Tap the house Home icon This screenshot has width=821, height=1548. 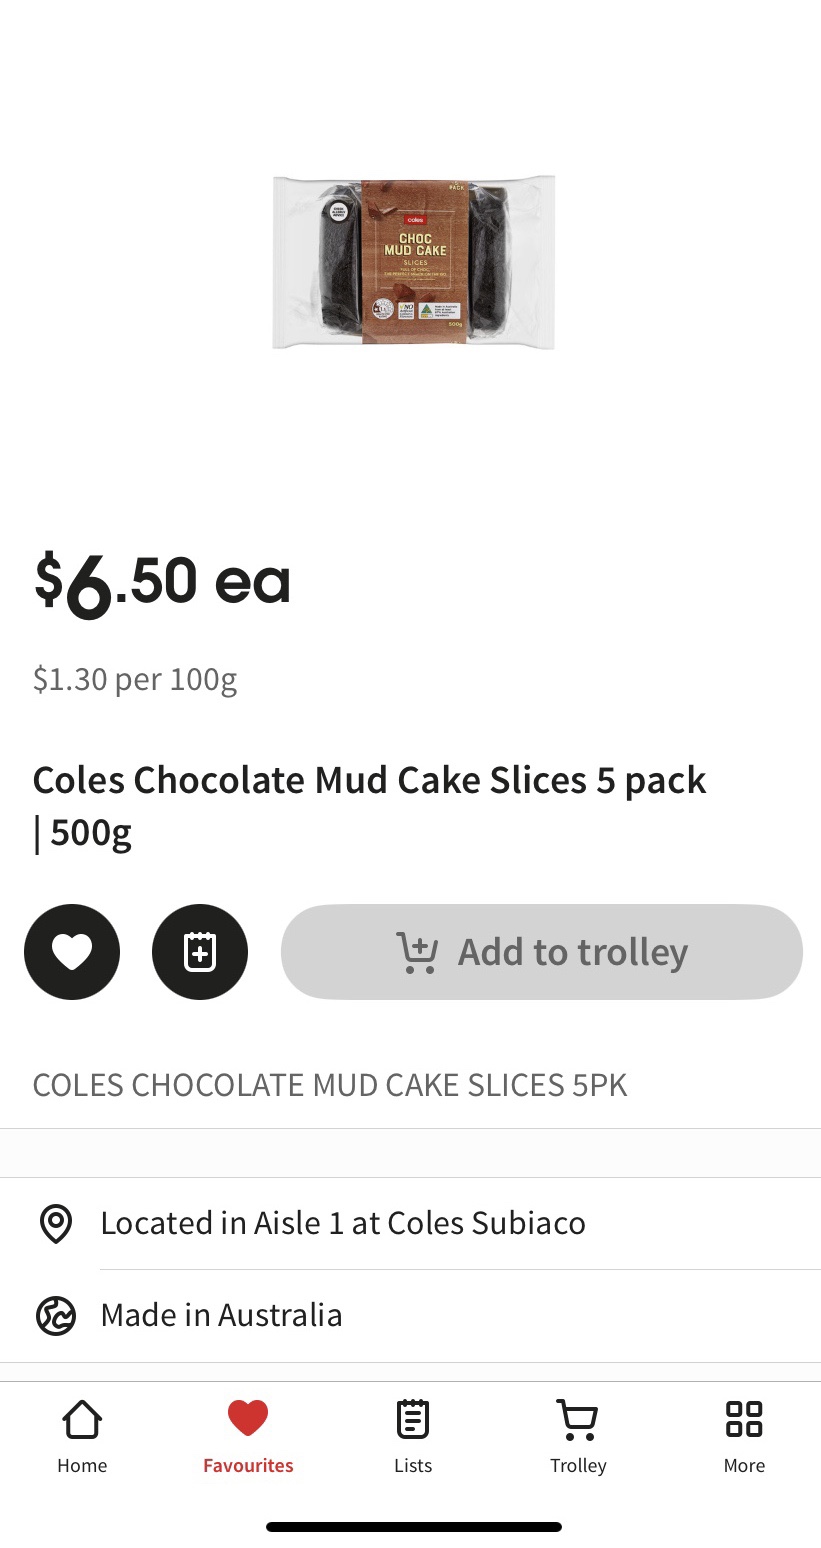[82, 1419]
